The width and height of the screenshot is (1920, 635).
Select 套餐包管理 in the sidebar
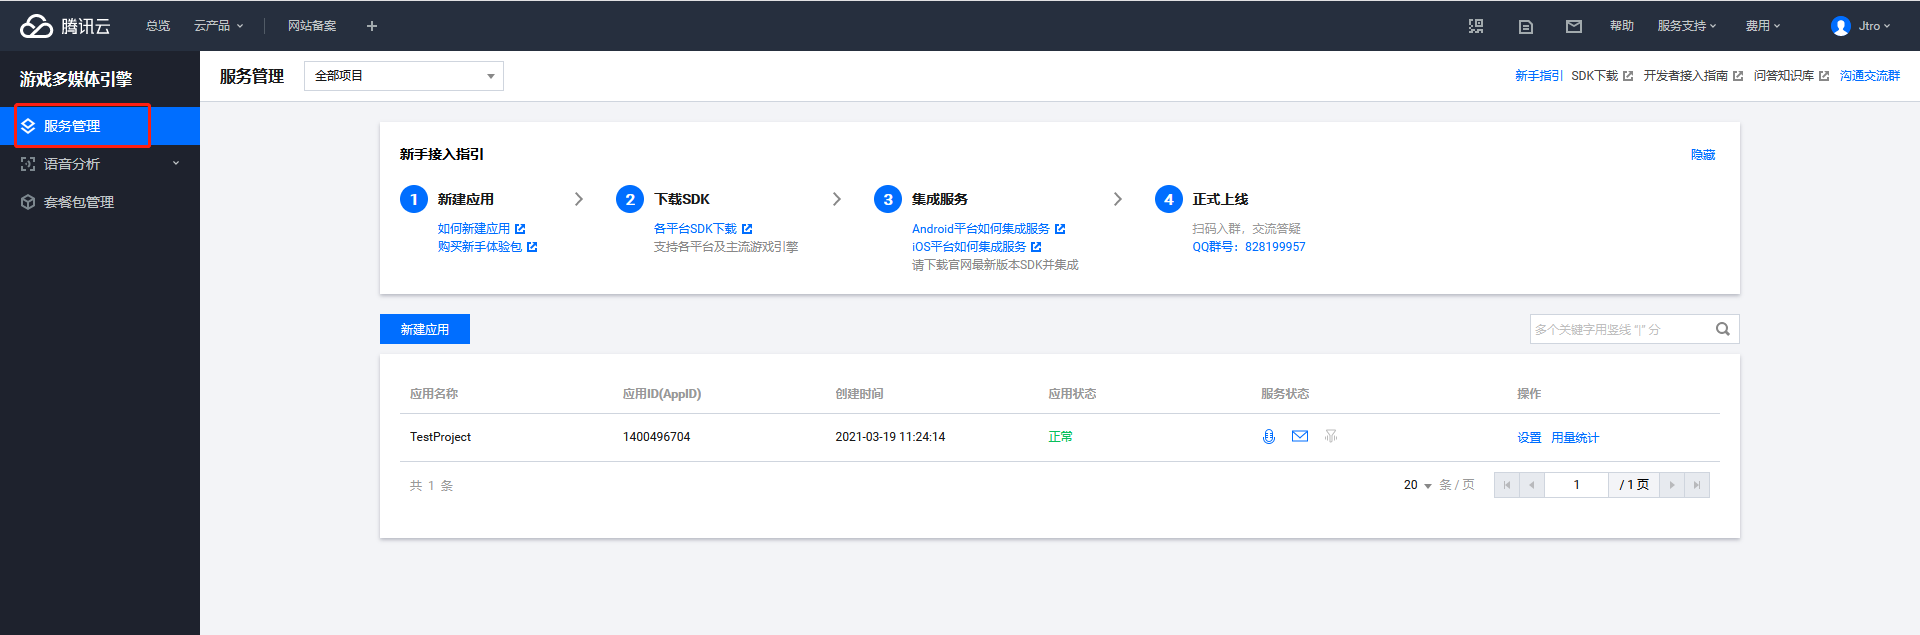[79, 202]
